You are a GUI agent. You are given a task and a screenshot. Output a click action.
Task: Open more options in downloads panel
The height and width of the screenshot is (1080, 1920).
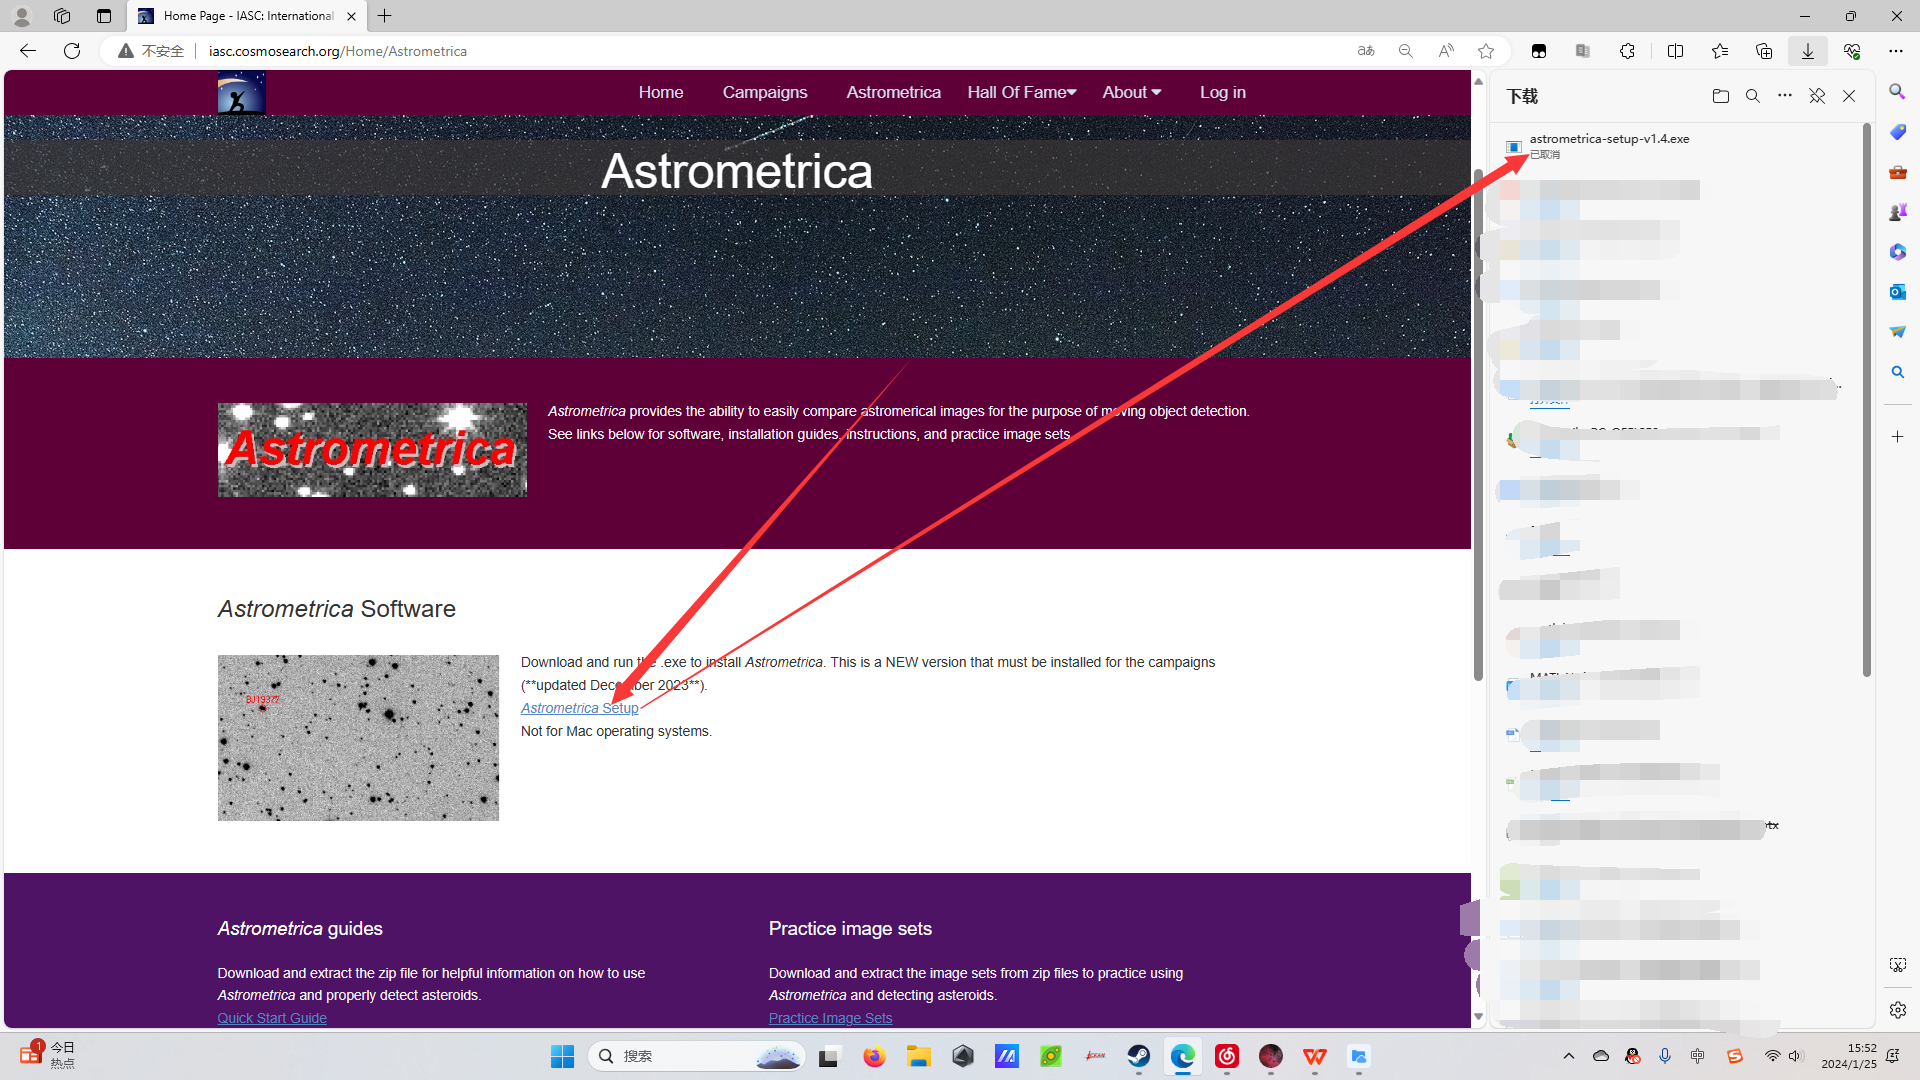coord(1785,96)
